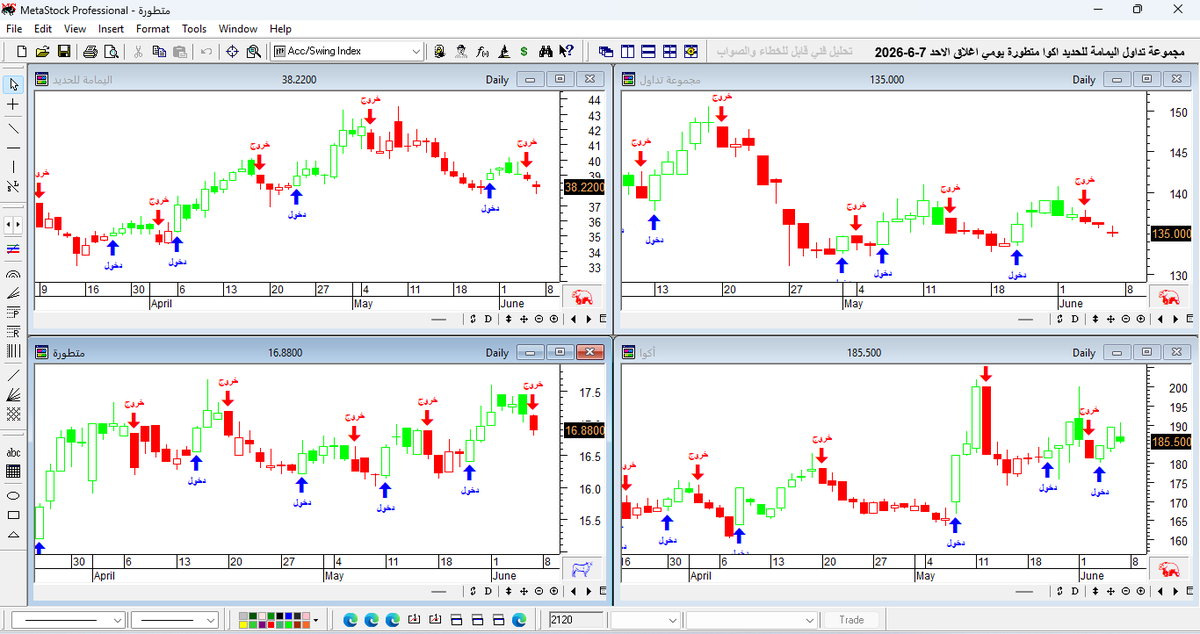1200x634 pixels.
Task: Open the second line weight dropdown in bottom toolbar
Action: coord(210,620)
